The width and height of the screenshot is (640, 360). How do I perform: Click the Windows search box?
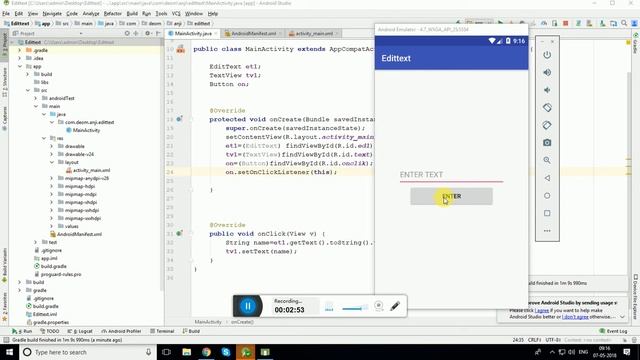(x=88, y=352)
